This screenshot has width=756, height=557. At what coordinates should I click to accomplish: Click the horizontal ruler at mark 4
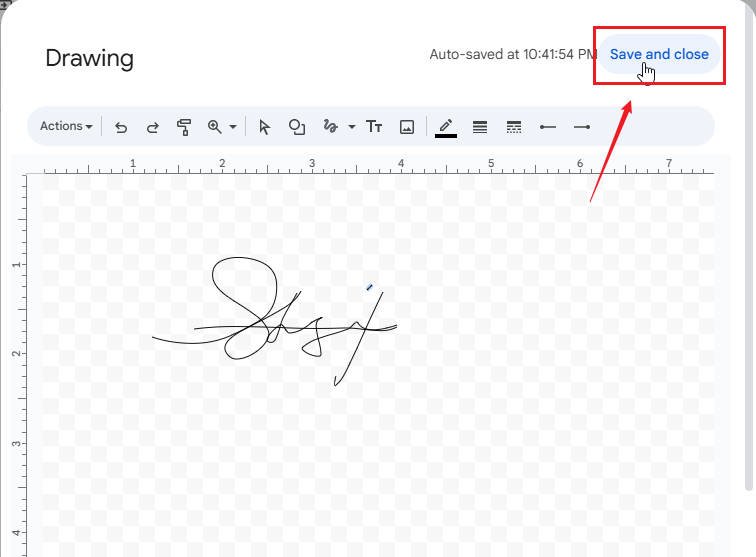401,164
